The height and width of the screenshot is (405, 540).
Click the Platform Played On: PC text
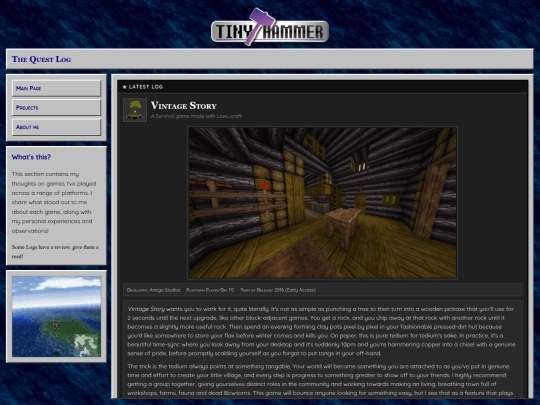pos(210,290)
